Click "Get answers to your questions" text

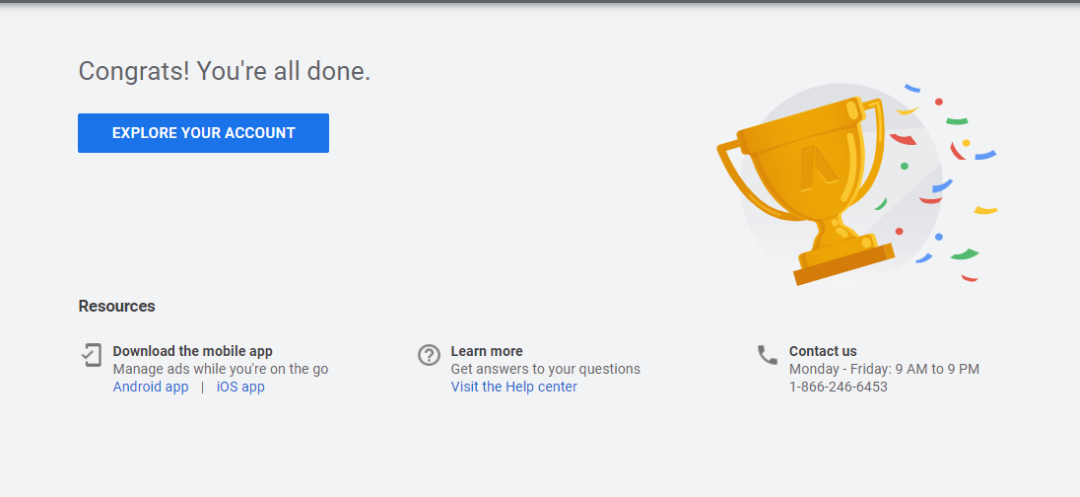point(545,369)
